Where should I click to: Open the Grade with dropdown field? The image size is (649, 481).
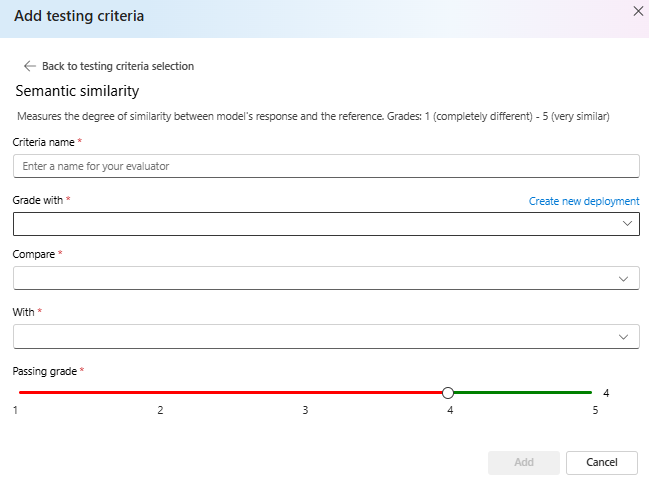click(x=310, y=224)
